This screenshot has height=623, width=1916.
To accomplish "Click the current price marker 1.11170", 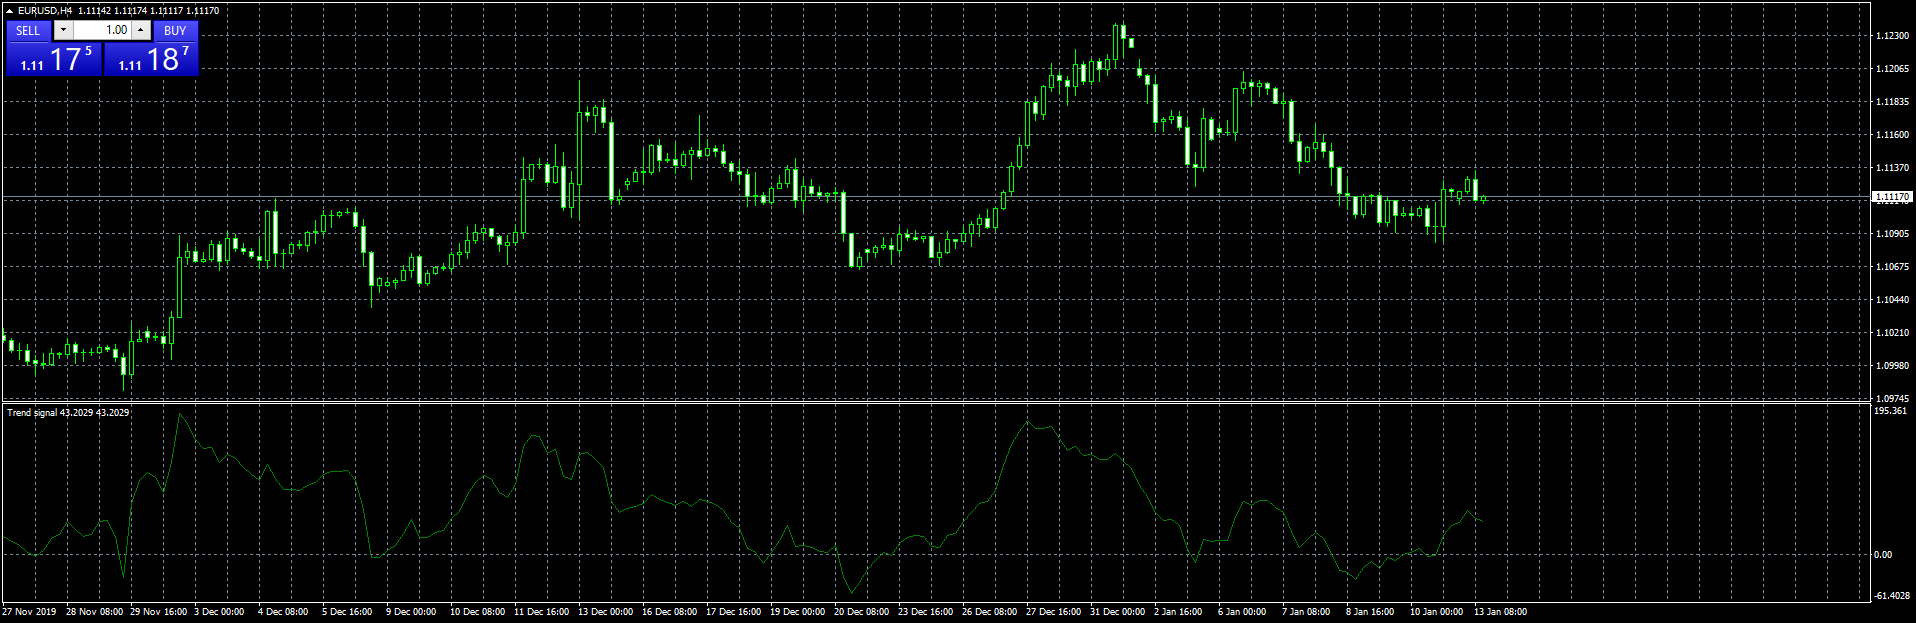I will click(1892, 197).
